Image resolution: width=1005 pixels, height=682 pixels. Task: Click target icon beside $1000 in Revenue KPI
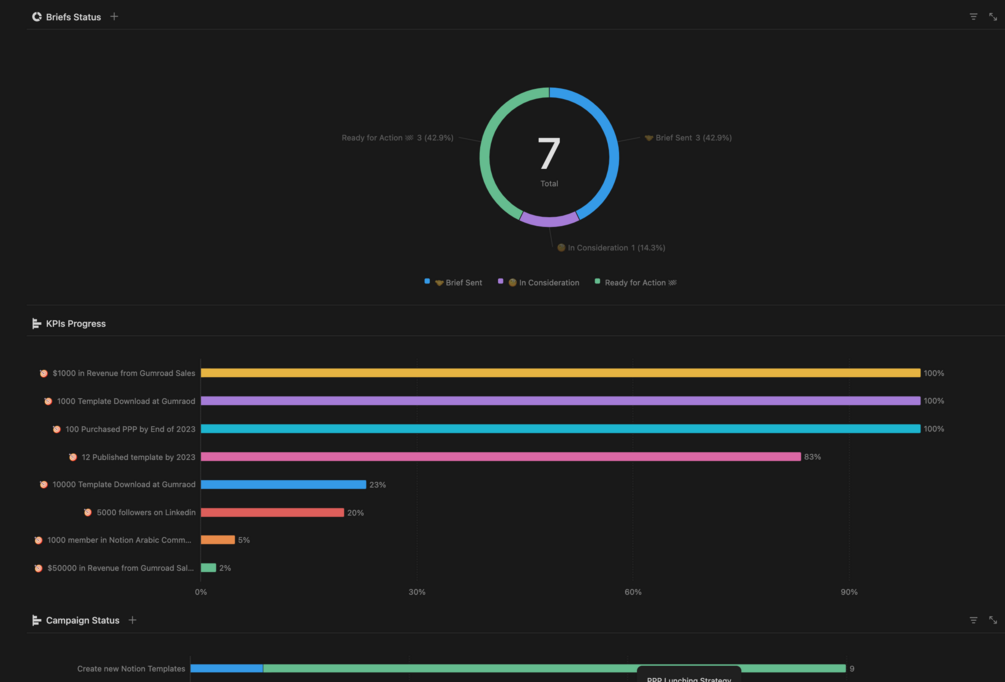pos(44,373)
